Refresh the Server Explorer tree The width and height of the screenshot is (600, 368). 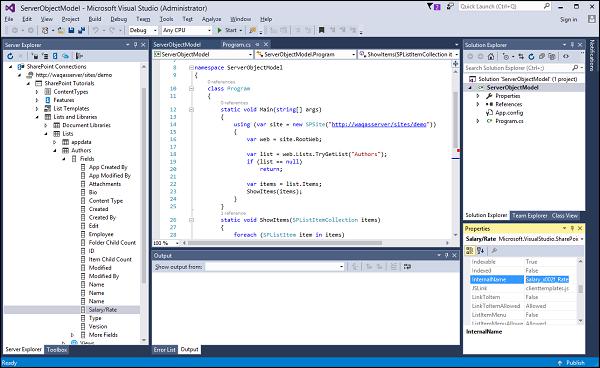[x=10, y=56]
